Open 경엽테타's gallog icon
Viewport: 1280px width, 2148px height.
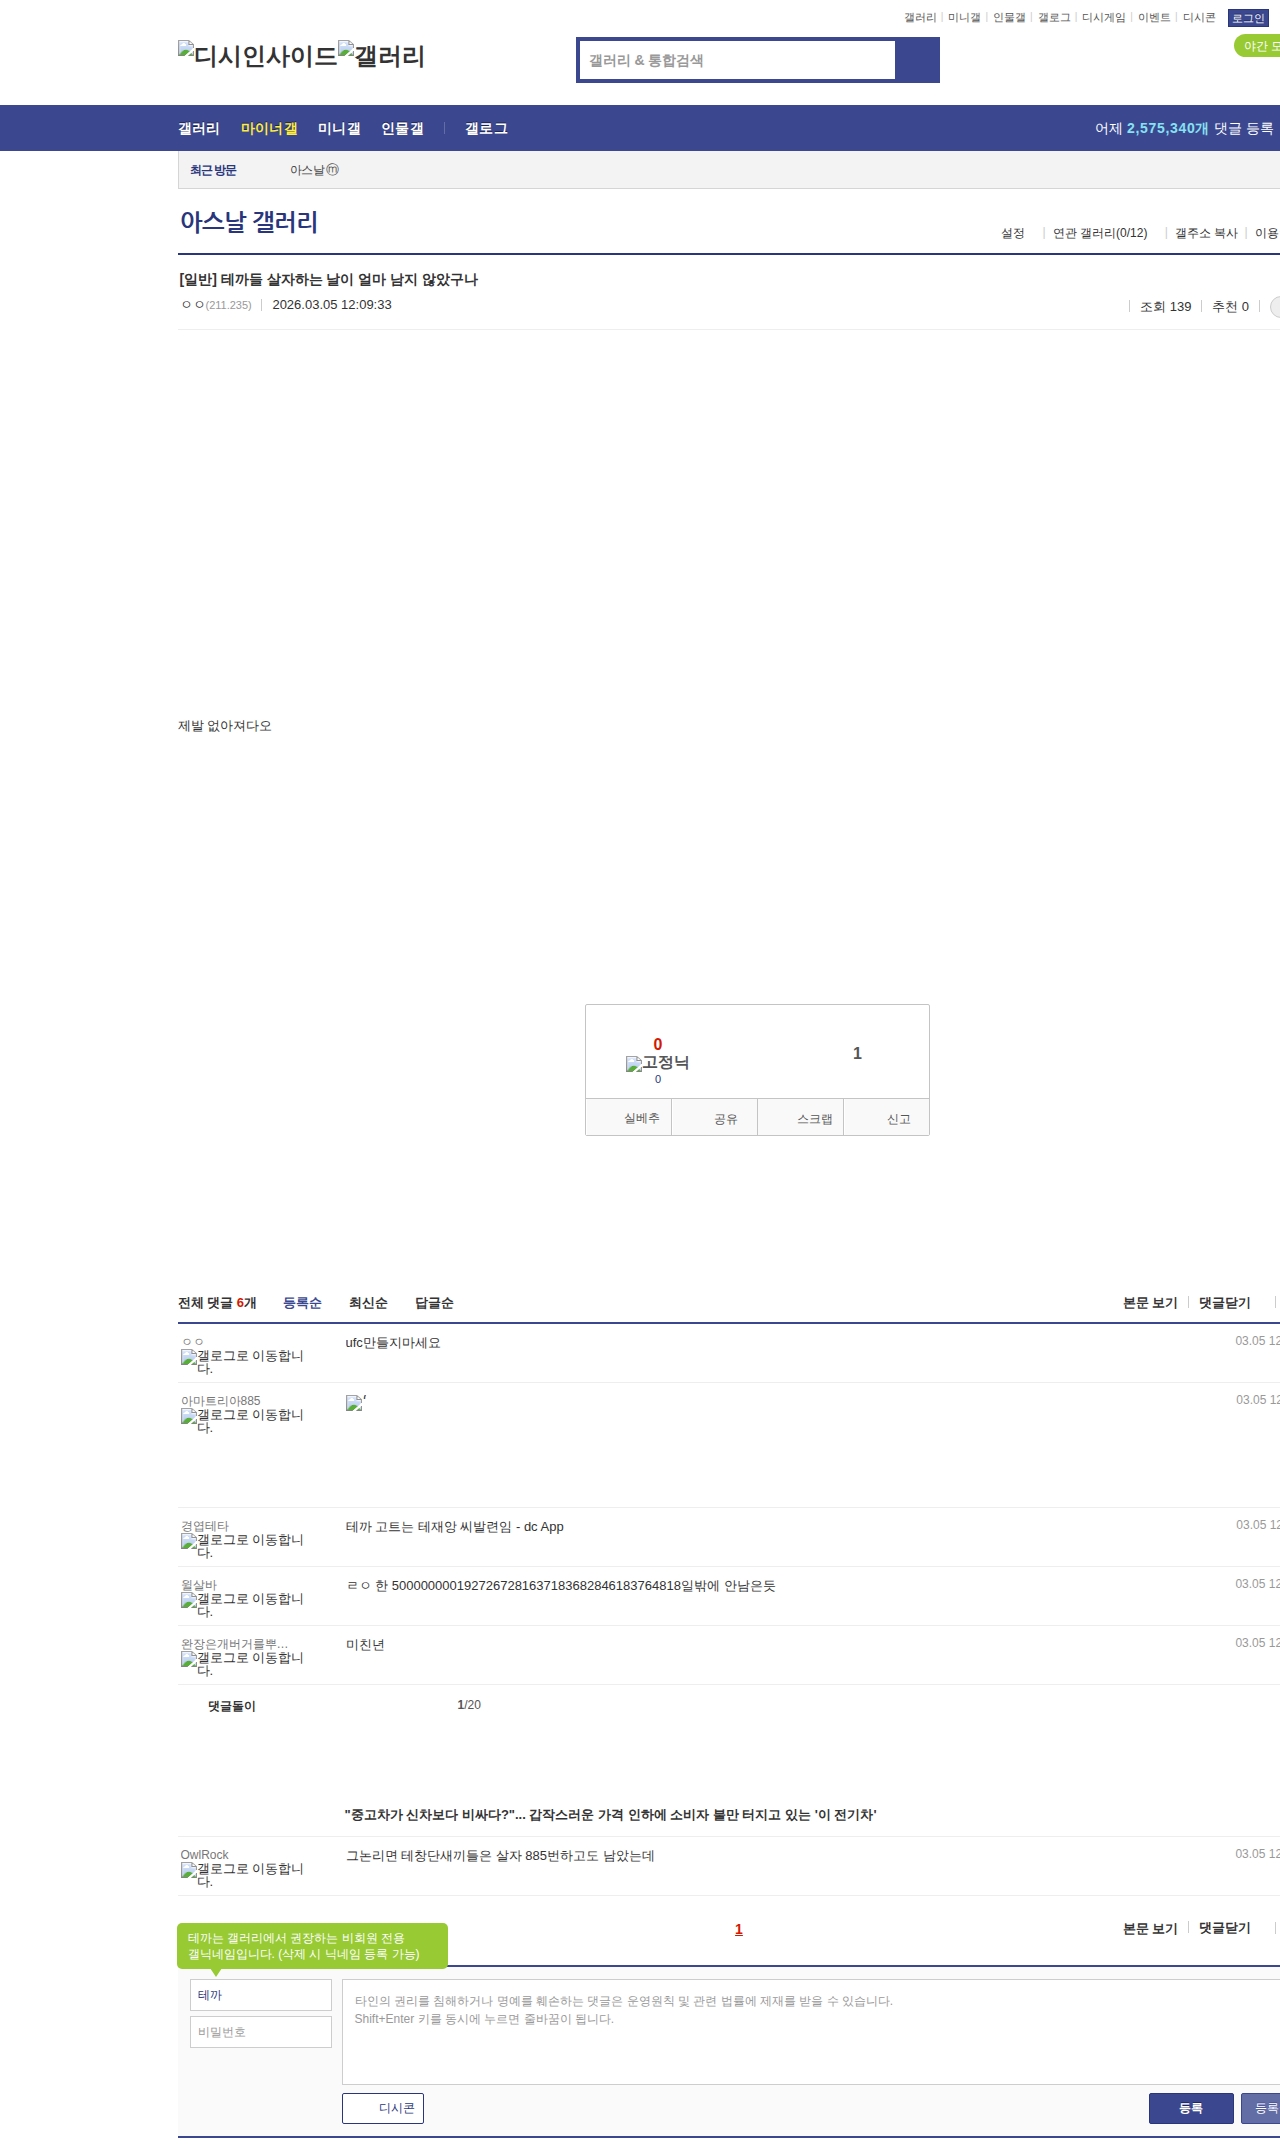pos(242,1546)
